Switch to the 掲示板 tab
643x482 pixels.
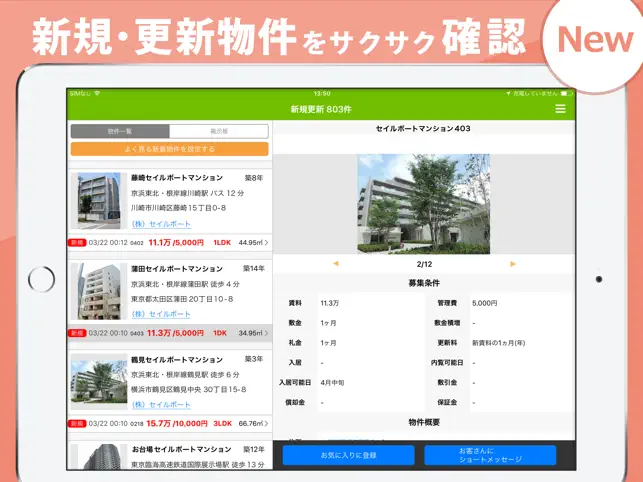pos(219,131)
